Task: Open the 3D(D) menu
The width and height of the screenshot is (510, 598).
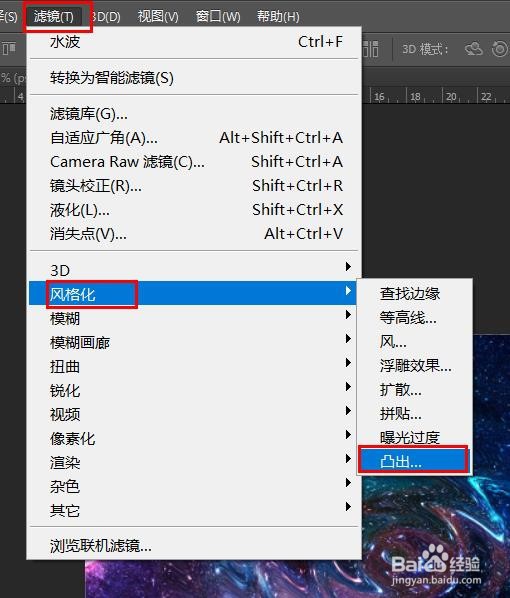Action: coord(106,16)
